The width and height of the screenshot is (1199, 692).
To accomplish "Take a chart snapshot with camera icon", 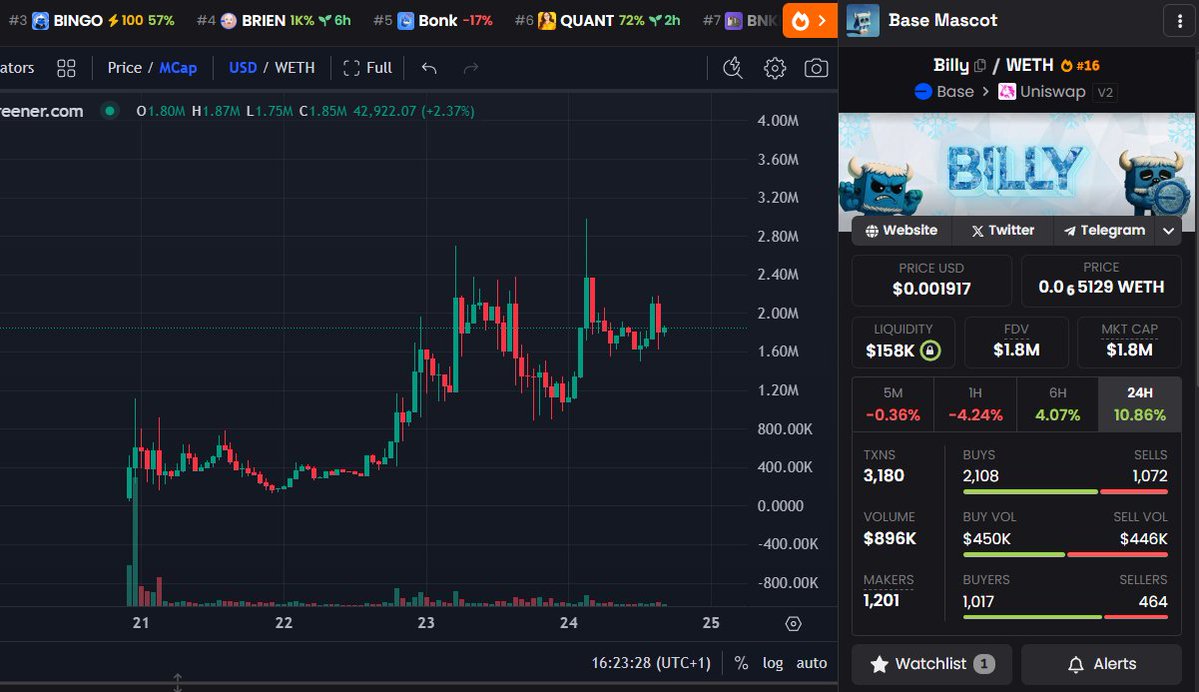I will tap(816, 68).
